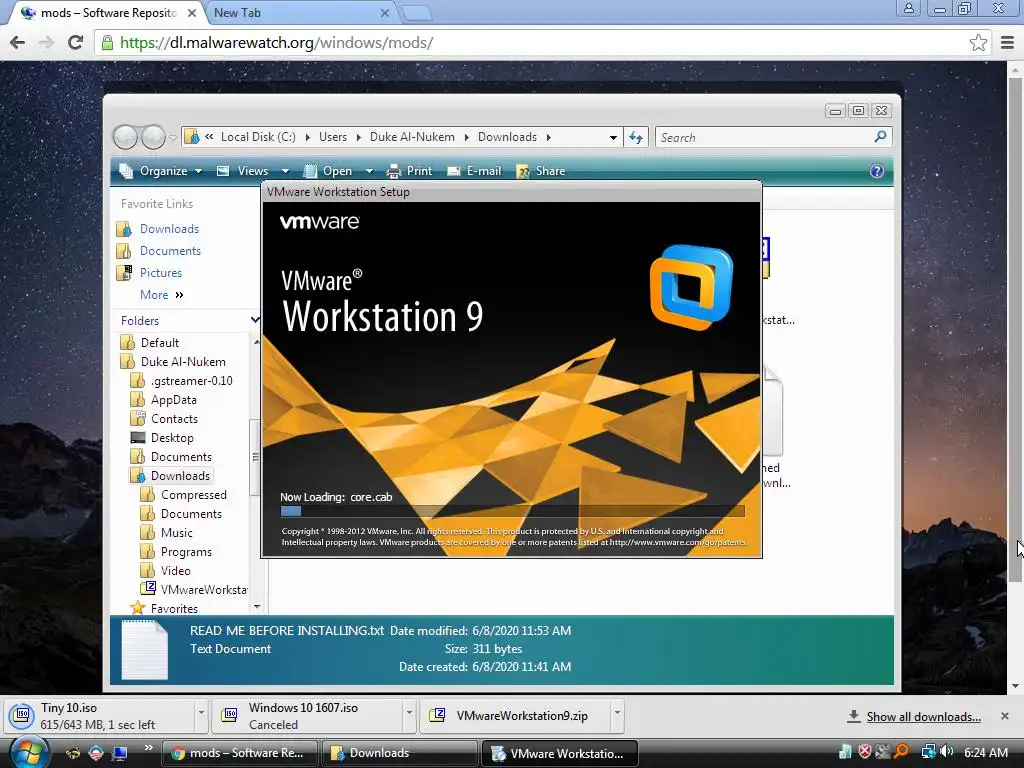This screenshot has height=768, width=1024.
Task: Open the dropdown arrow next to Open
Action: click(x=369, y=171)
